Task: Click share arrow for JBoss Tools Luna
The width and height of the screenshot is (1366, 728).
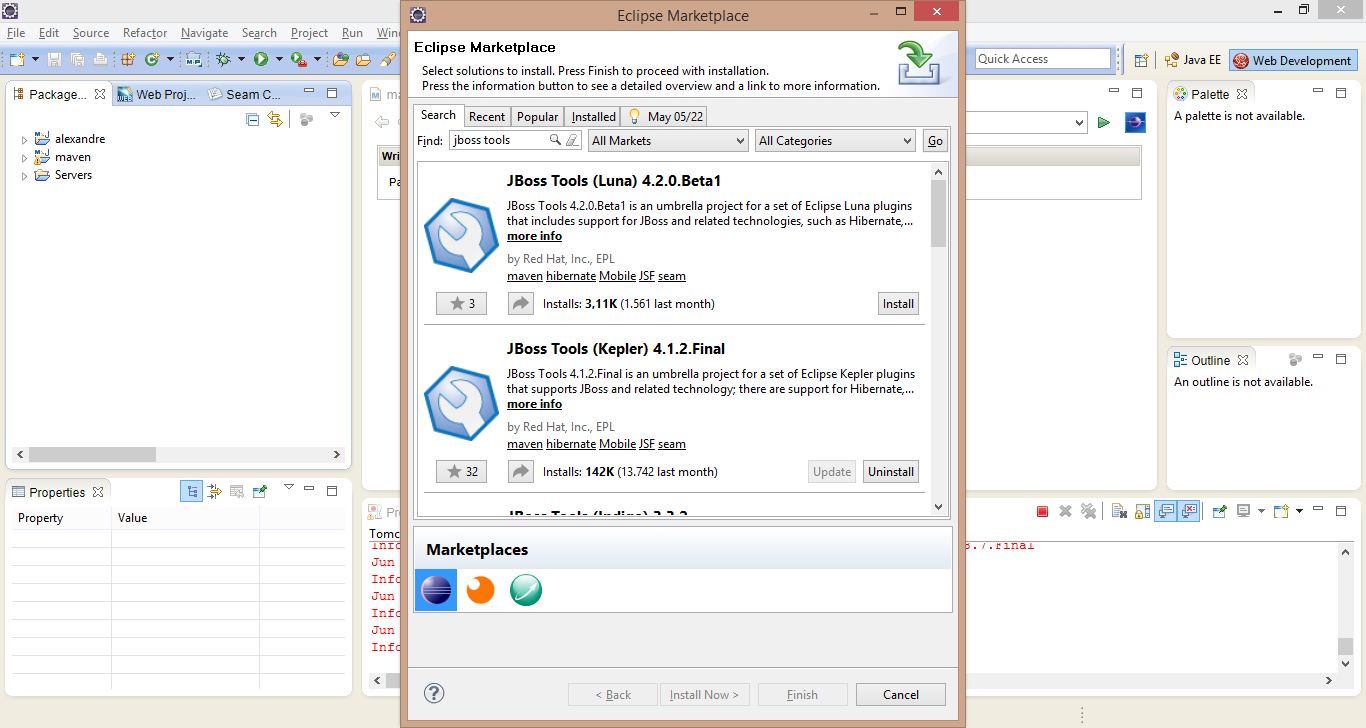Action: (x=521, y=303)
